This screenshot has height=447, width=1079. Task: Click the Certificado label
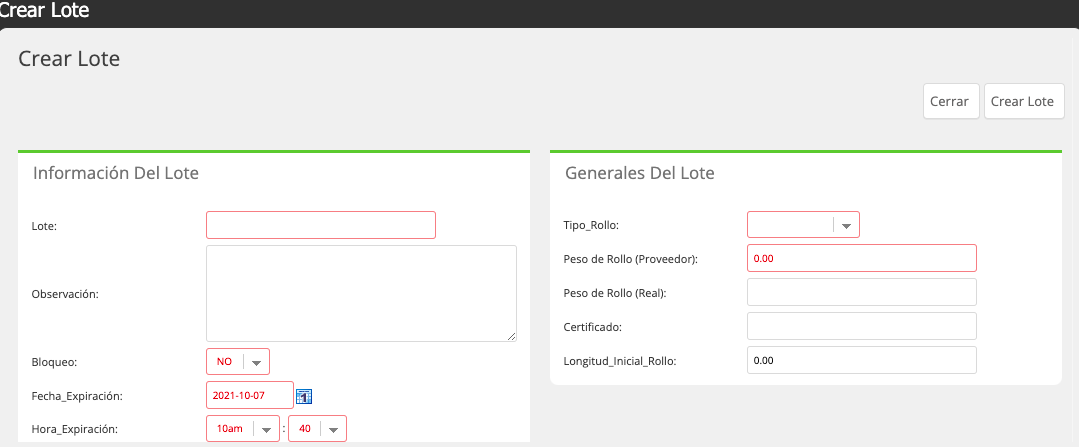592,327
